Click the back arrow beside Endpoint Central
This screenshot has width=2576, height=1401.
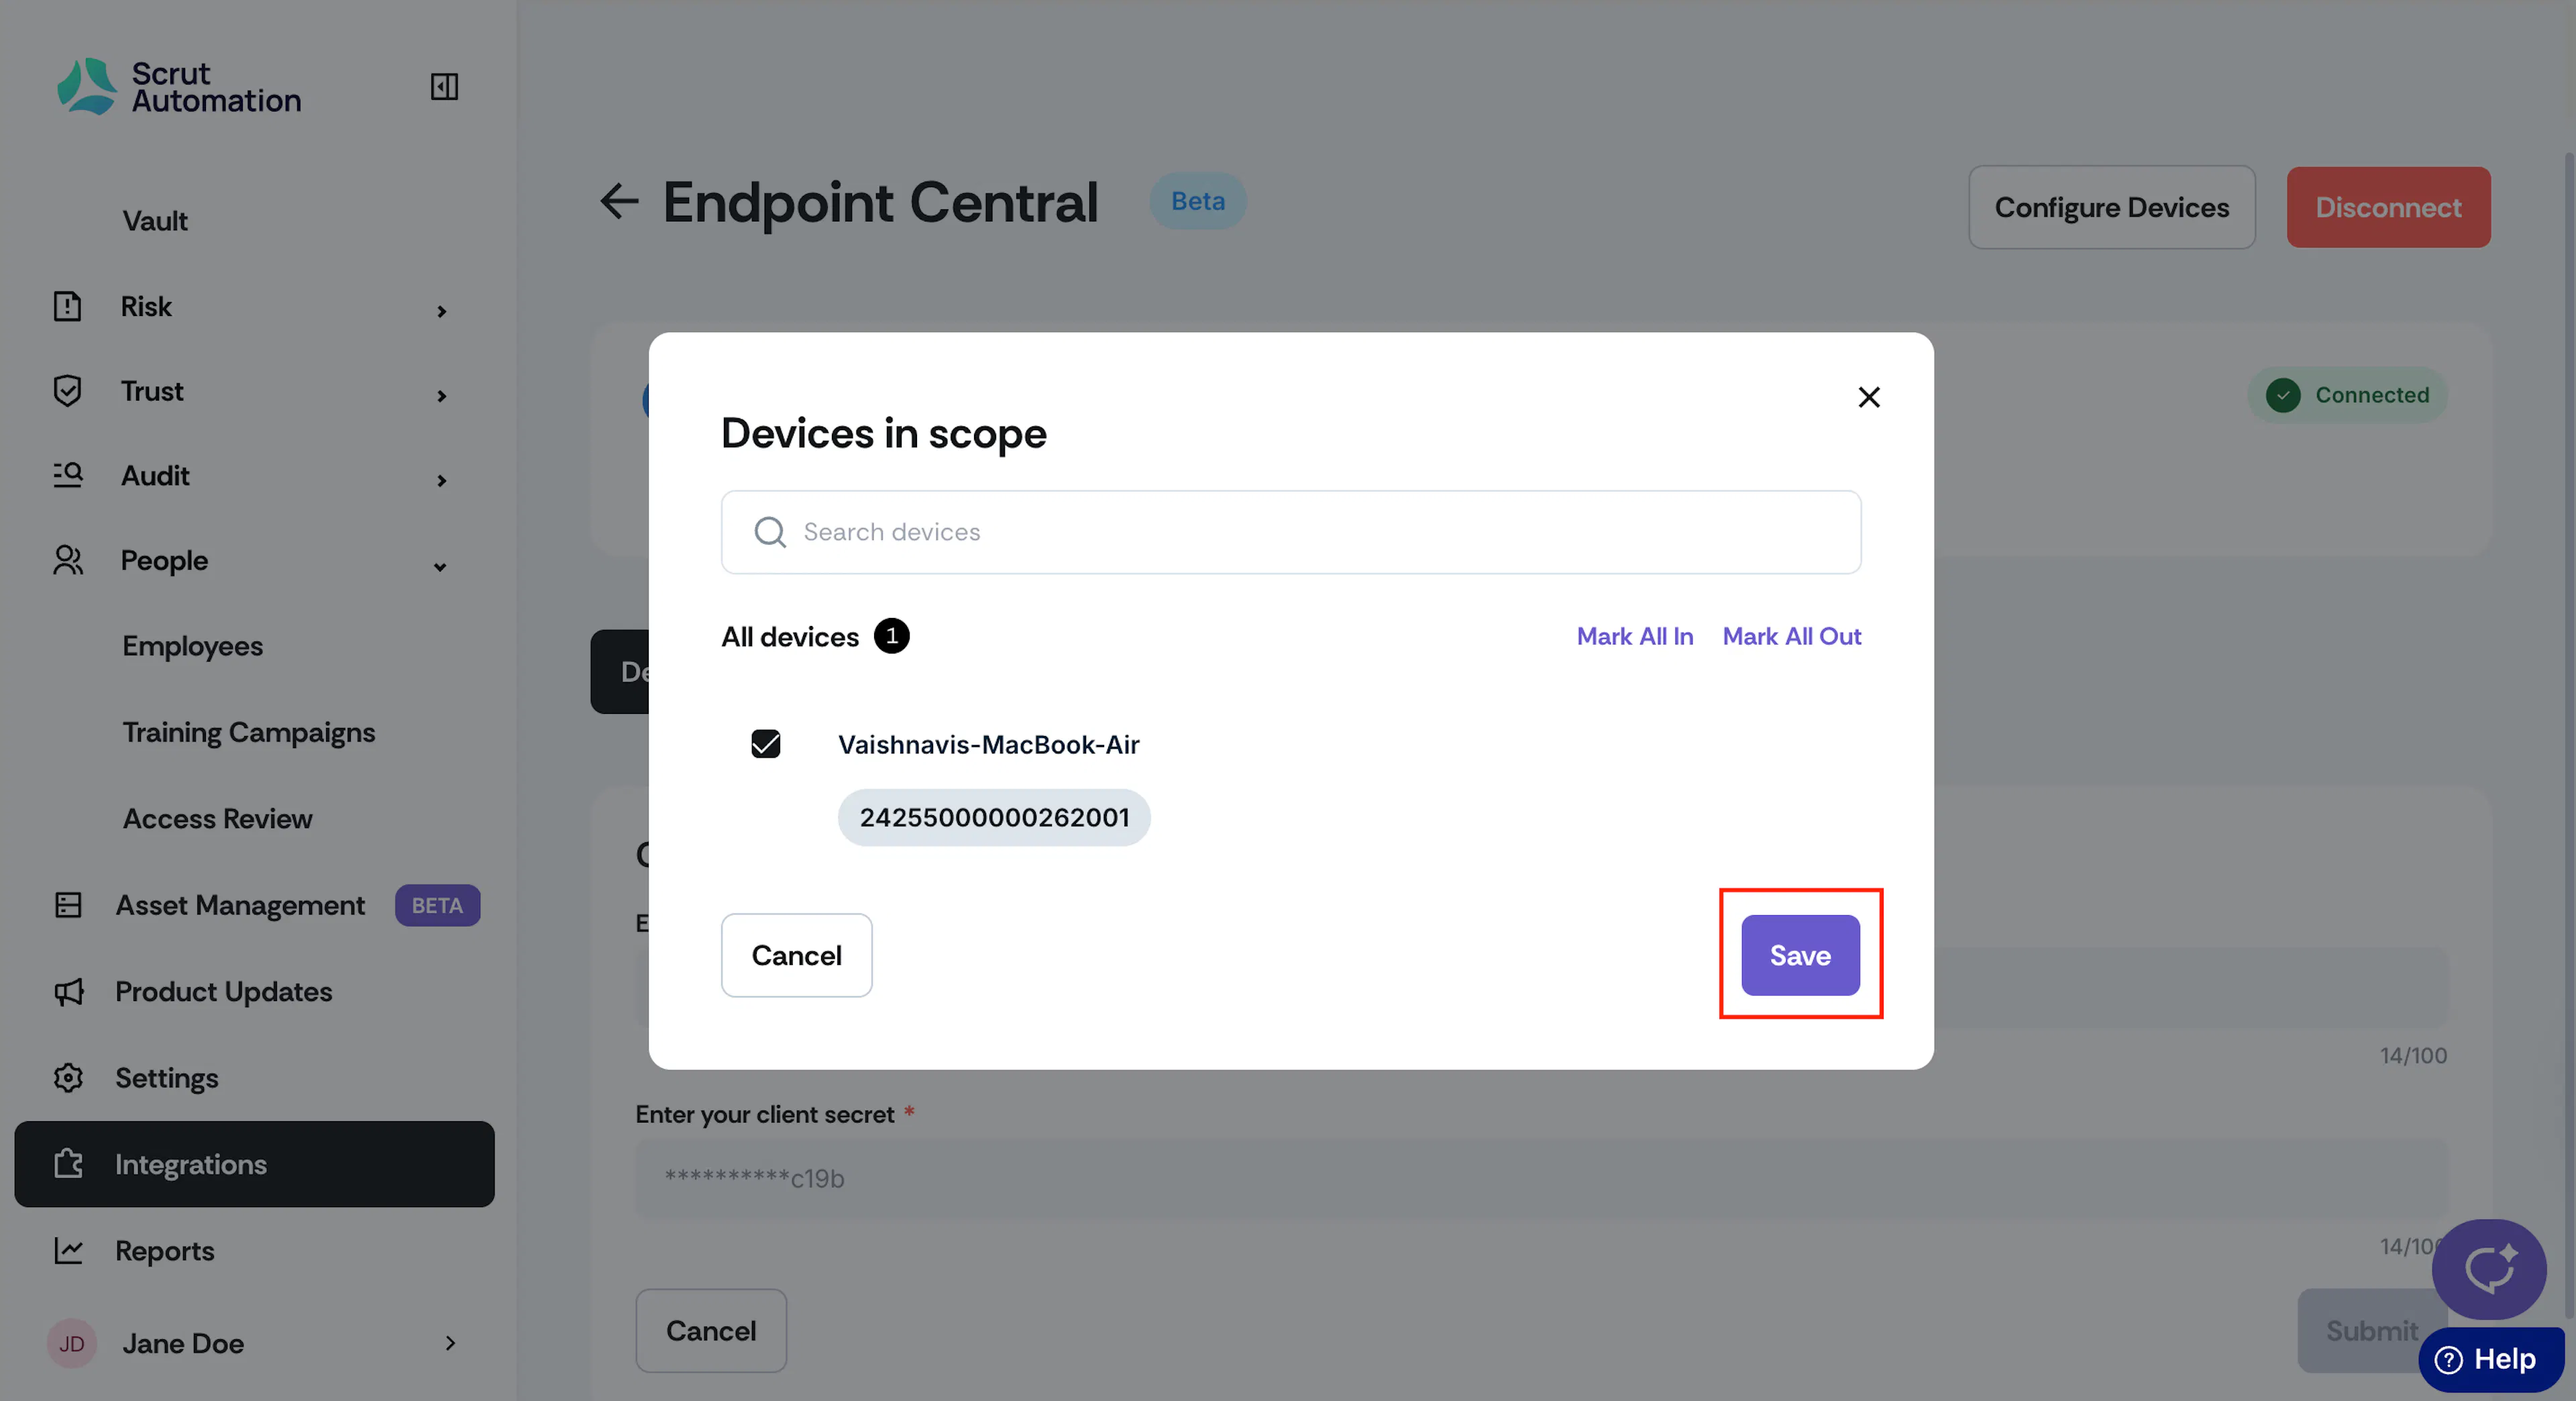[x=619, y=201]
